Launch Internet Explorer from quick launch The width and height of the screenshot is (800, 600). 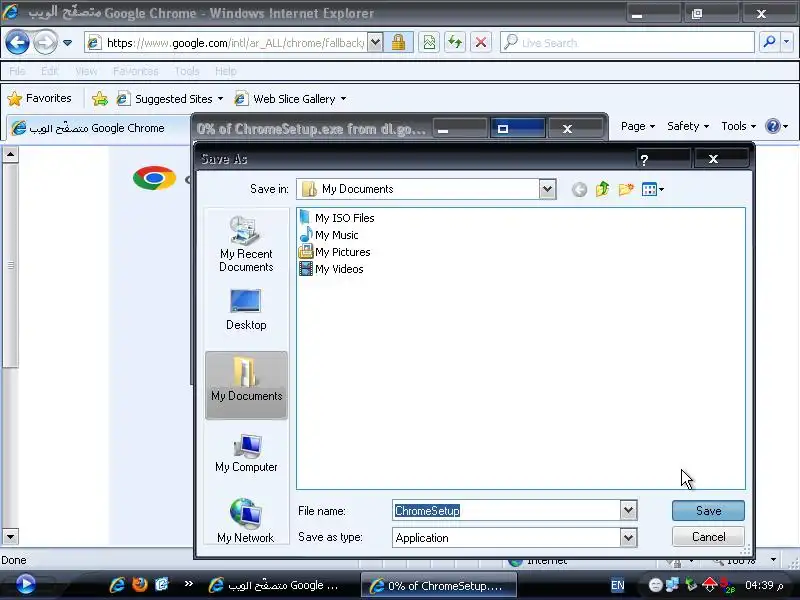tap(117, 585)
